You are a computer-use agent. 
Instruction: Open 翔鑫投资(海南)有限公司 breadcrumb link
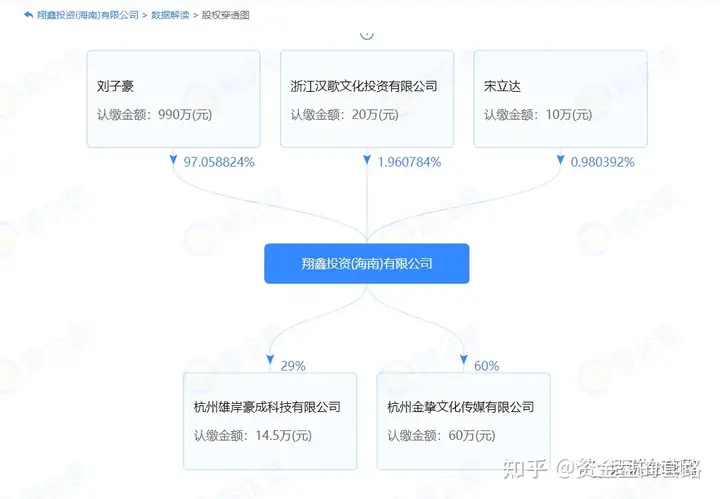click(x=88, y=15)
